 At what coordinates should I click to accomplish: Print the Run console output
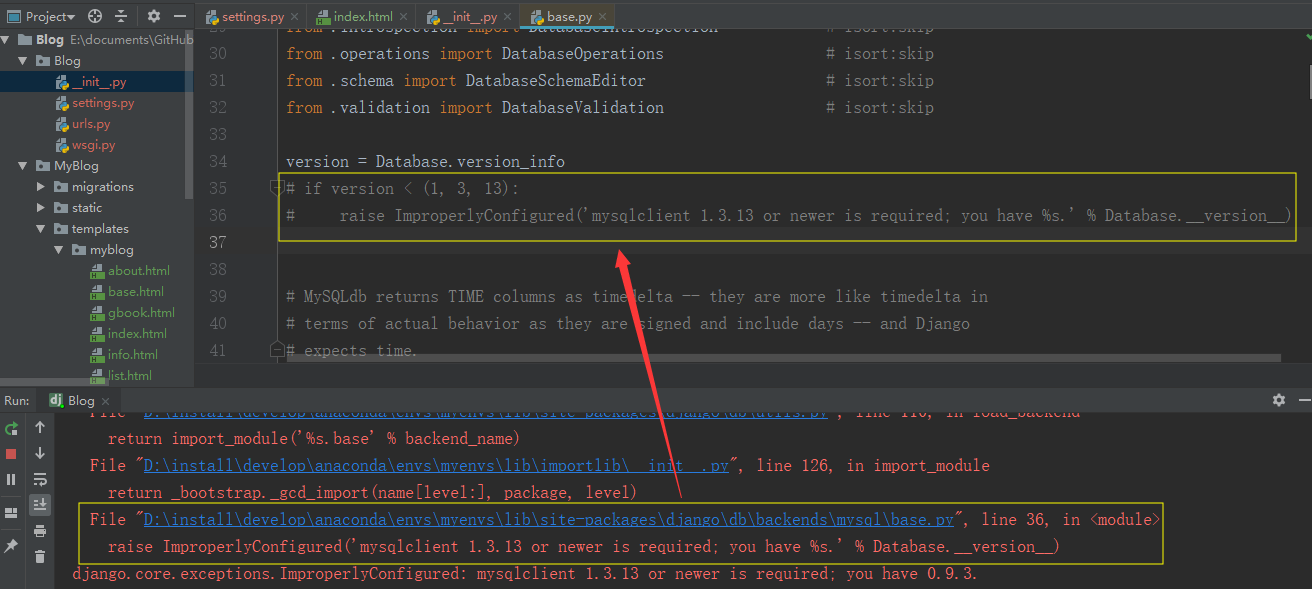point(40,531)
